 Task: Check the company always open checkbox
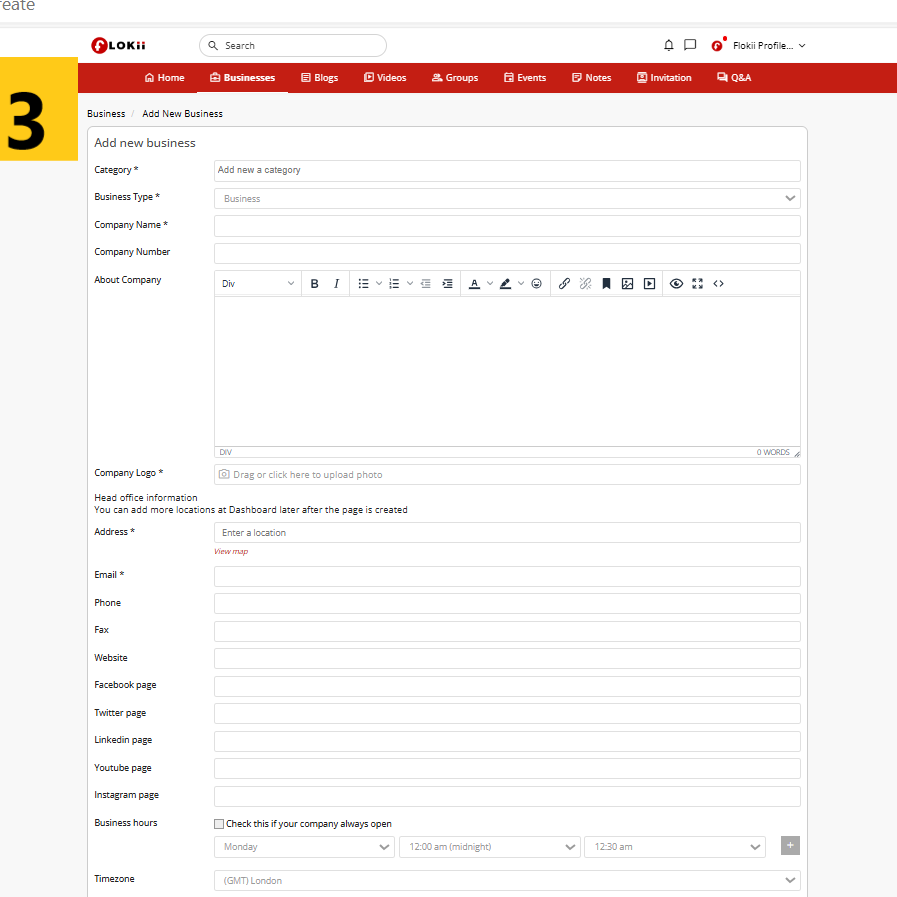click(x=219, y=824)
